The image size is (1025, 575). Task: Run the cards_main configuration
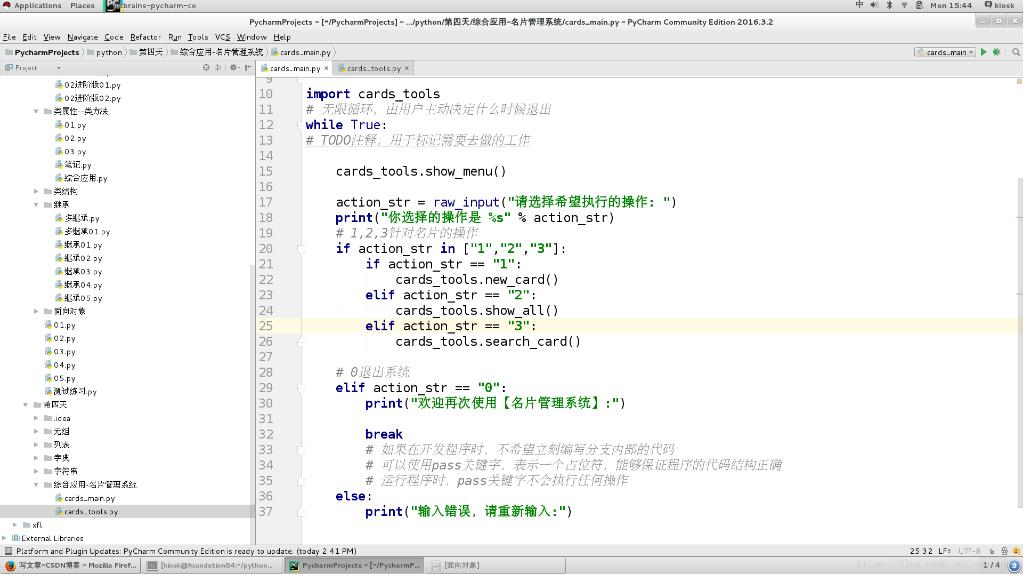(x=983, y=52)
